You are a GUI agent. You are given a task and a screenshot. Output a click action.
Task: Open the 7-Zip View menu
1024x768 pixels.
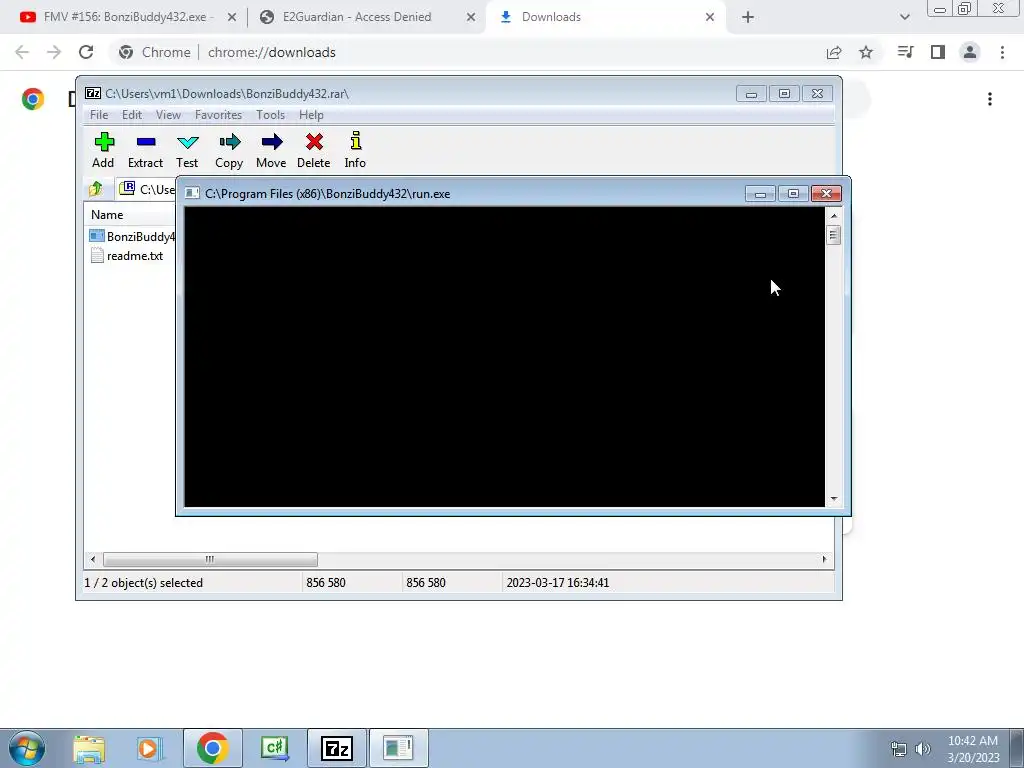168,115
